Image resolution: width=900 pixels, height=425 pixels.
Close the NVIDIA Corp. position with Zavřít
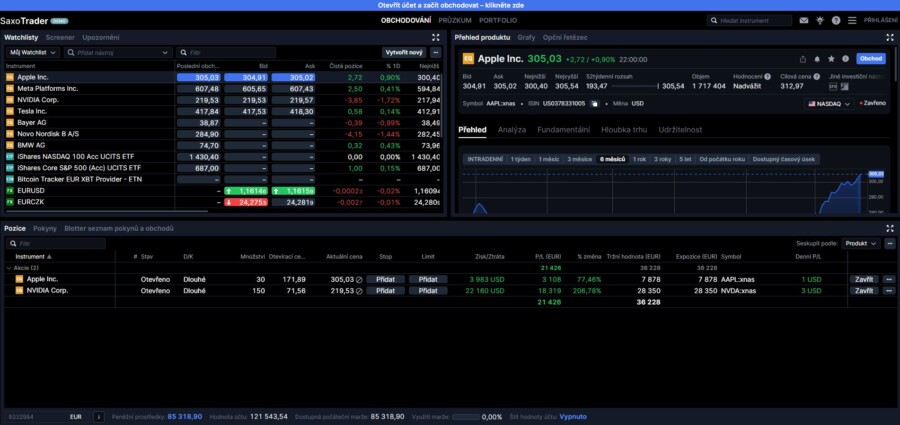click(864, 291)
